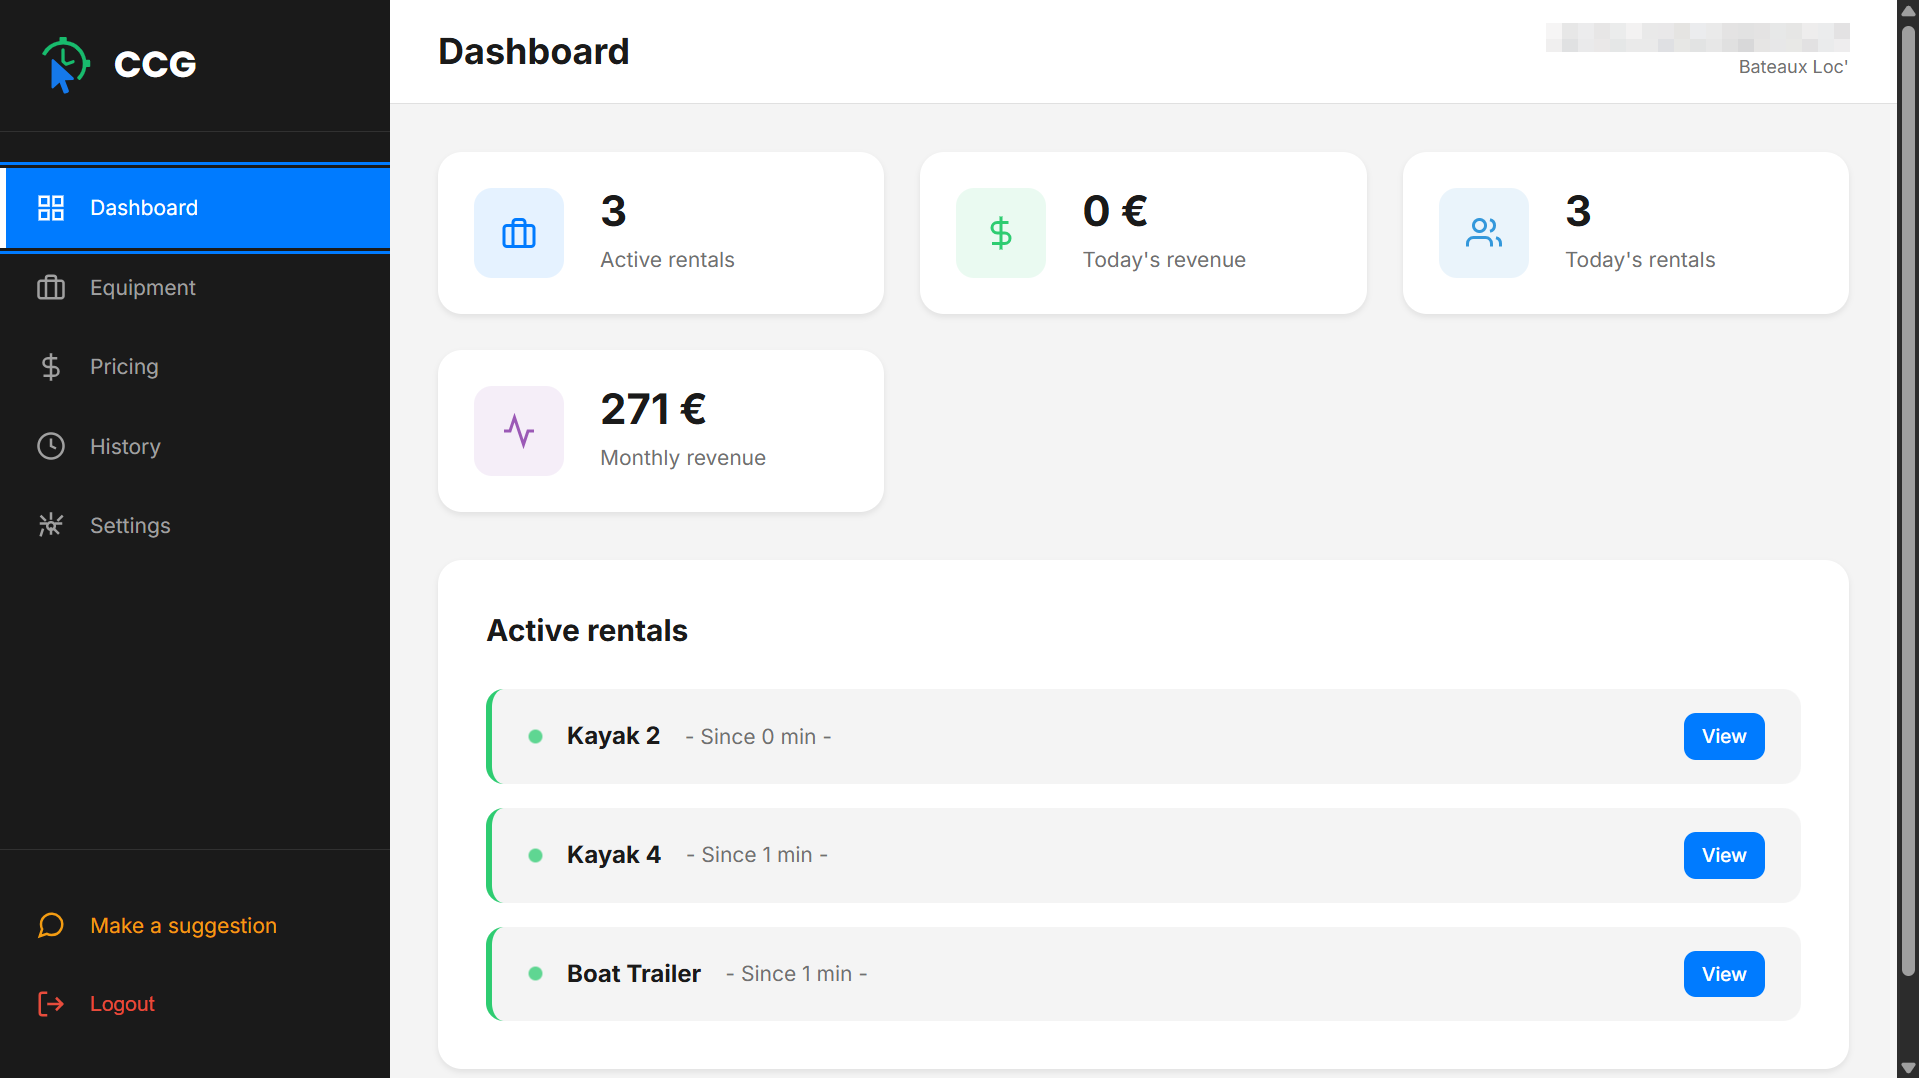
Task: View the Boat Trailer rental
Action: (x=1724, y=975)
